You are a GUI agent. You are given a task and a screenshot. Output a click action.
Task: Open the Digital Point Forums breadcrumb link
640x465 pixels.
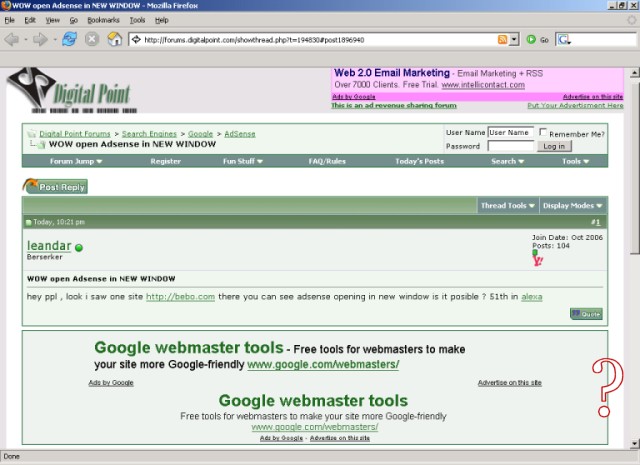point(75,134)
